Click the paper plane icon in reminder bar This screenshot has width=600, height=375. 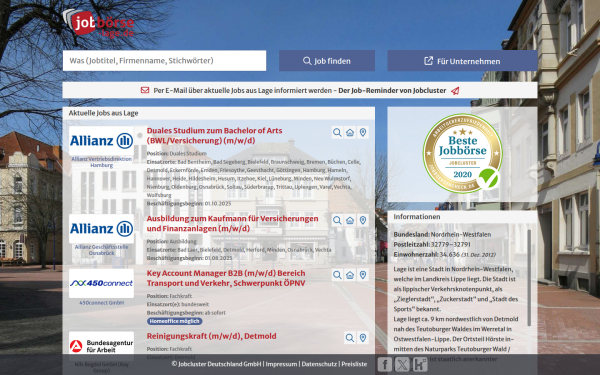[455, 91]
